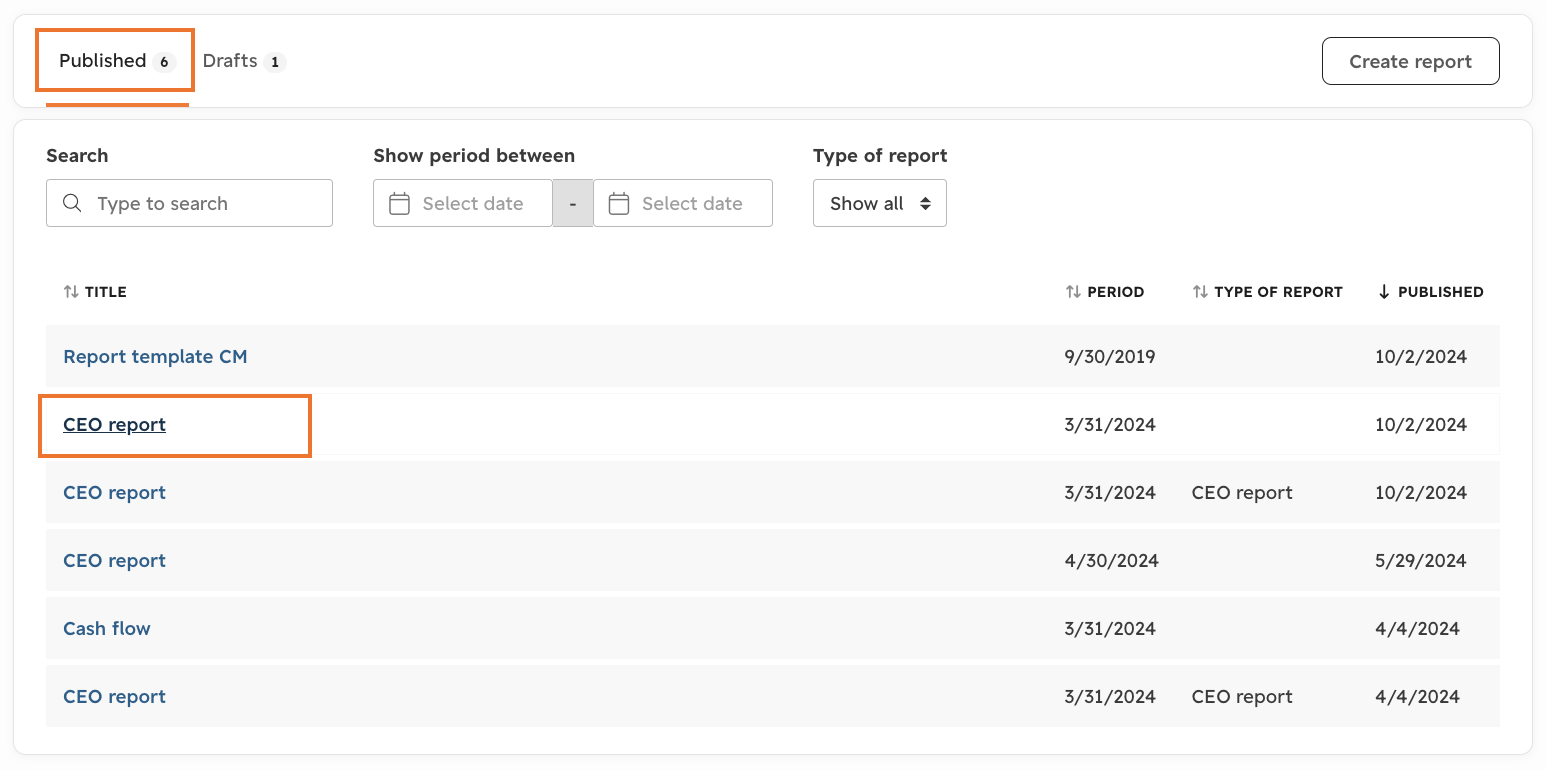Click the calendar icon in start date field
1546x770 pixels.
399,203
